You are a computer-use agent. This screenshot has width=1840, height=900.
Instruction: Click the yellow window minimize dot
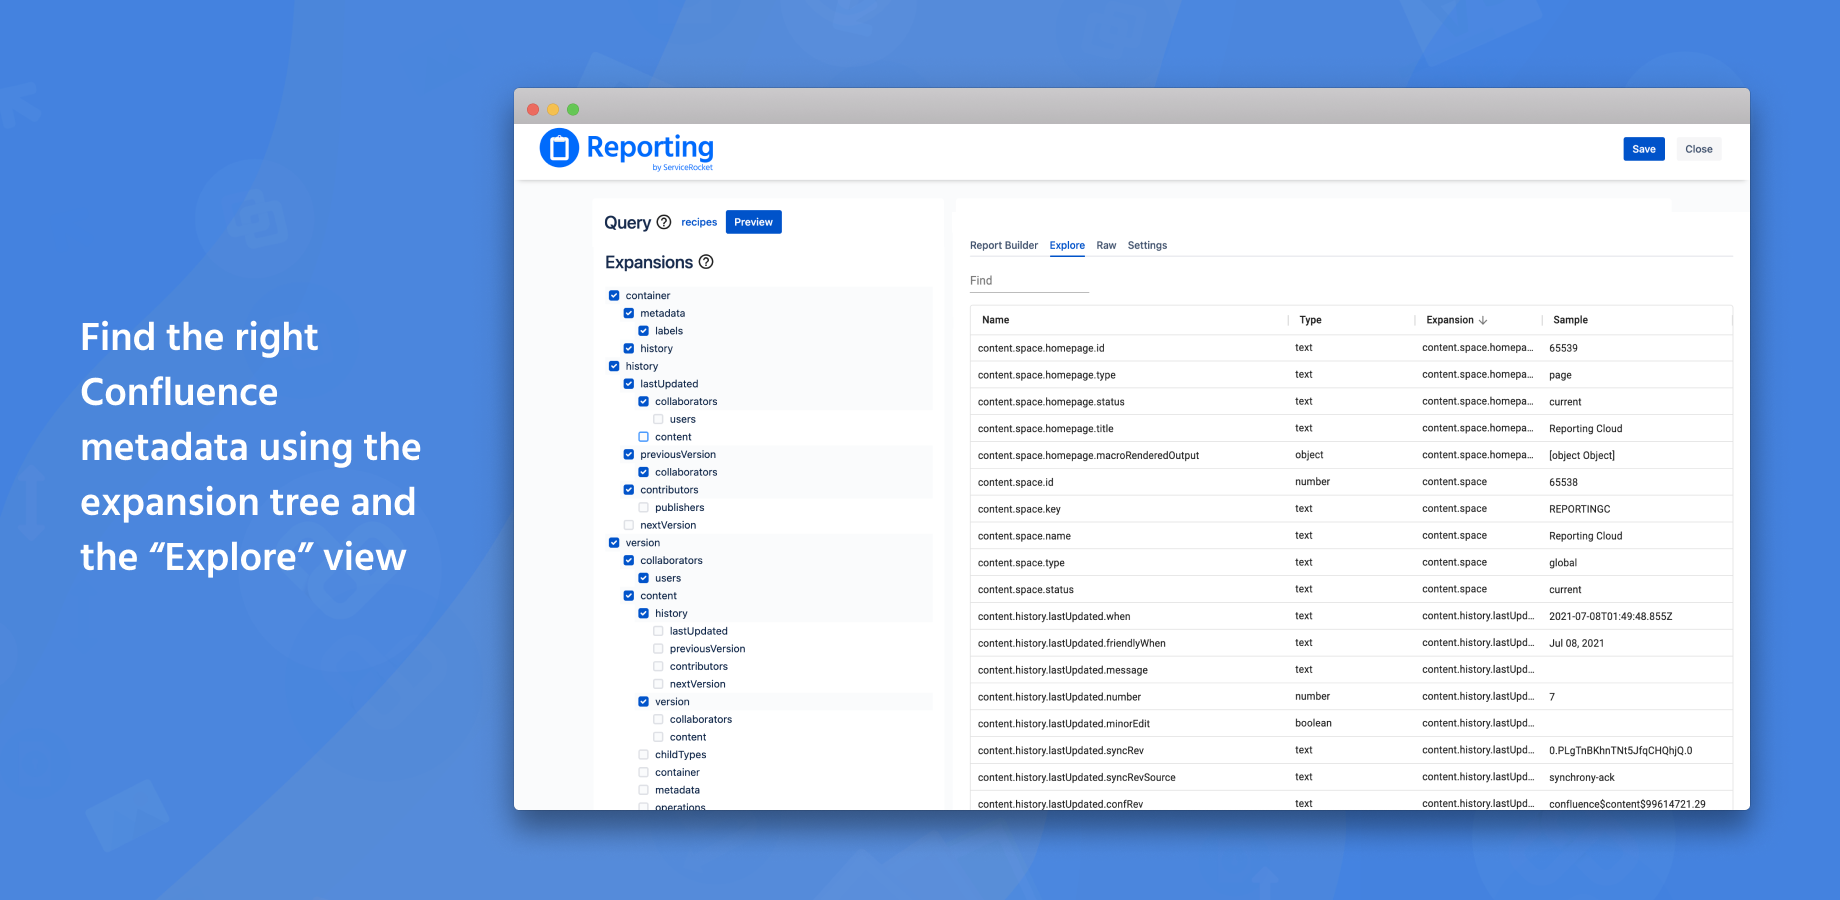(x=553, y=109)
